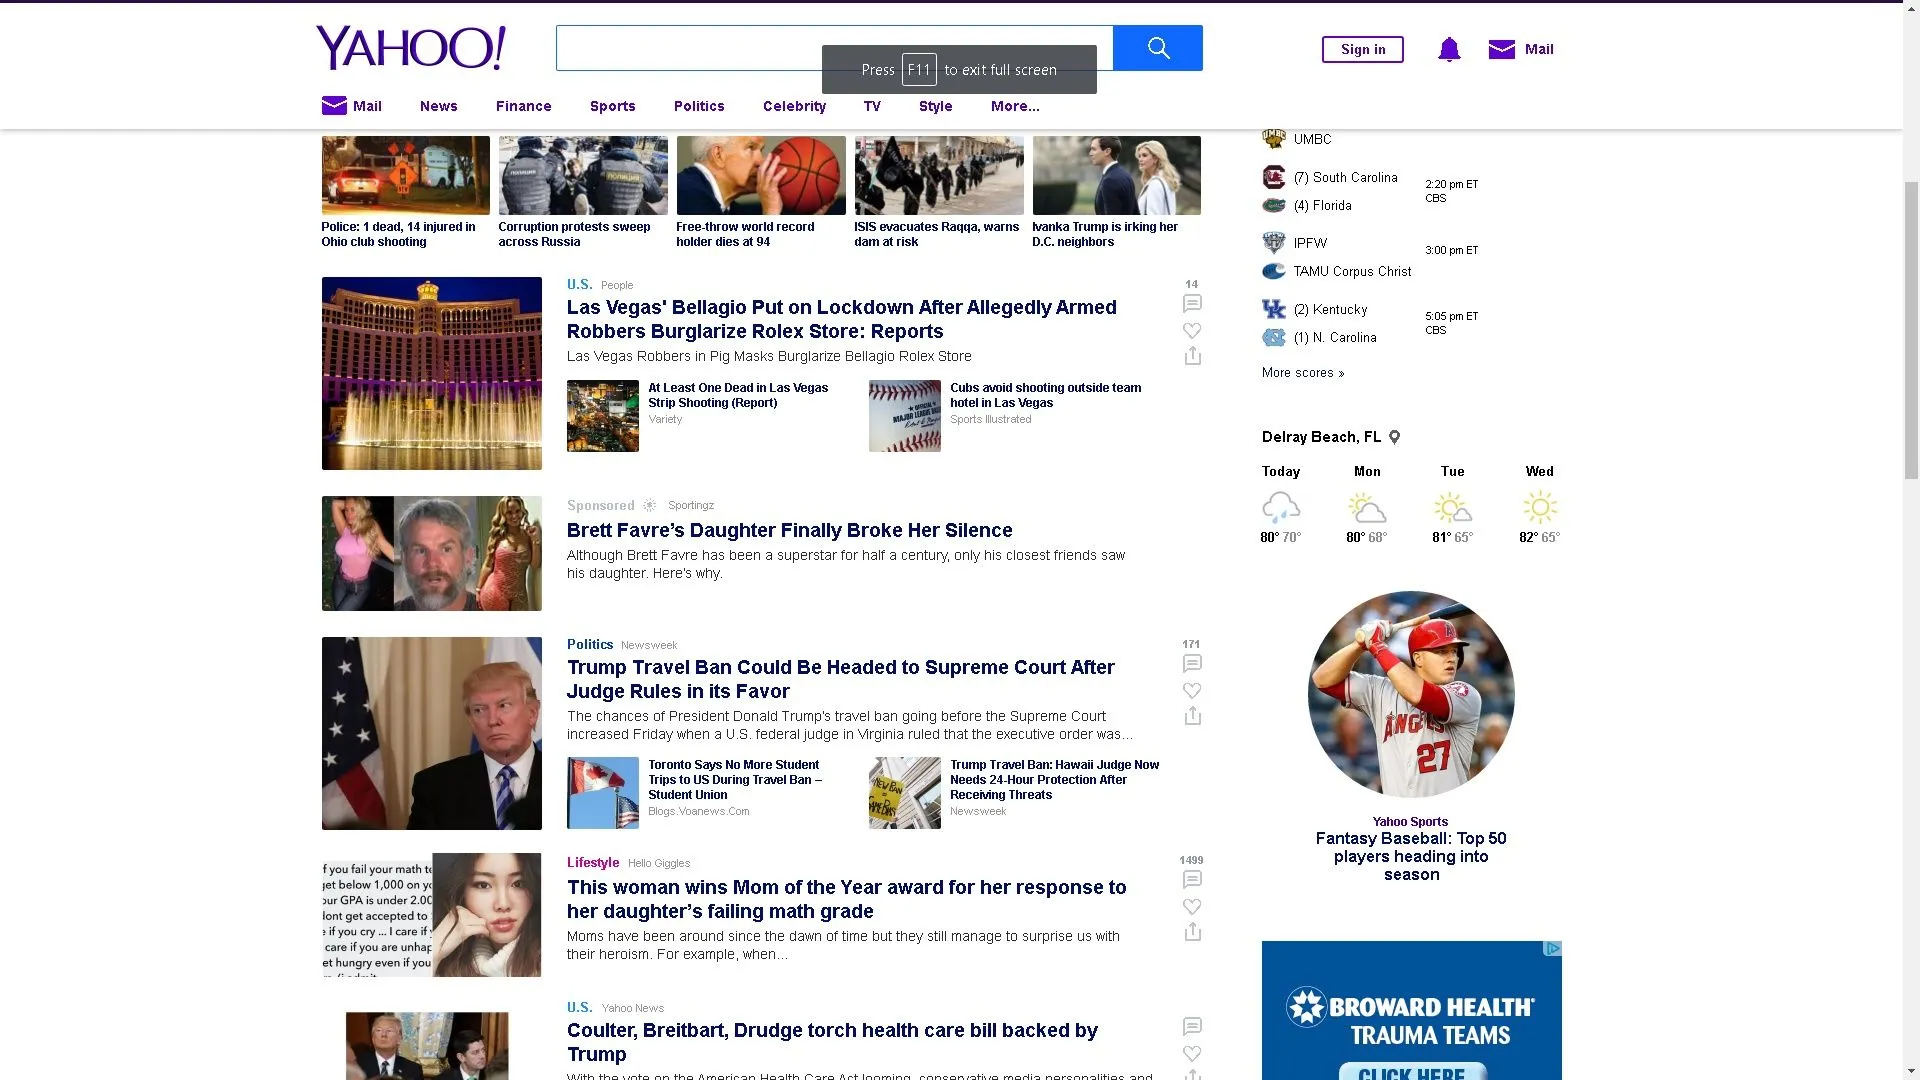
Task: Click the Mail envelope icon beside Sign in
Action: 1501,49
